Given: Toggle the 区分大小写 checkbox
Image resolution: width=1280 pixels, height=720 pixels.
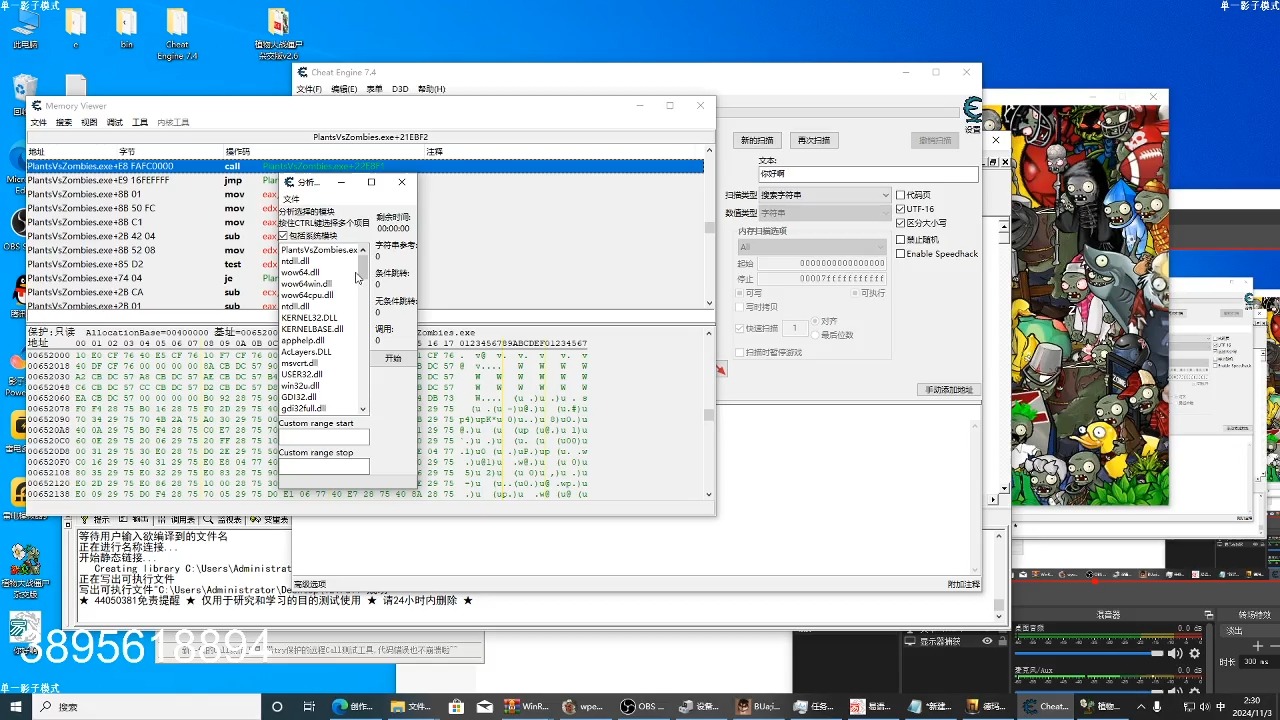Looking at the screenshot, I should click(901, 223).
